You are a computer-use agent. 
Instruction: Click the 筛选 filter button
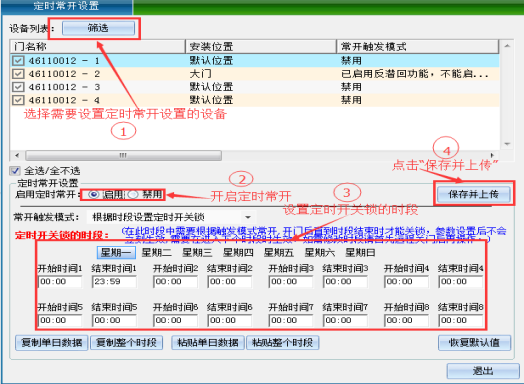(x=98, y=28)
